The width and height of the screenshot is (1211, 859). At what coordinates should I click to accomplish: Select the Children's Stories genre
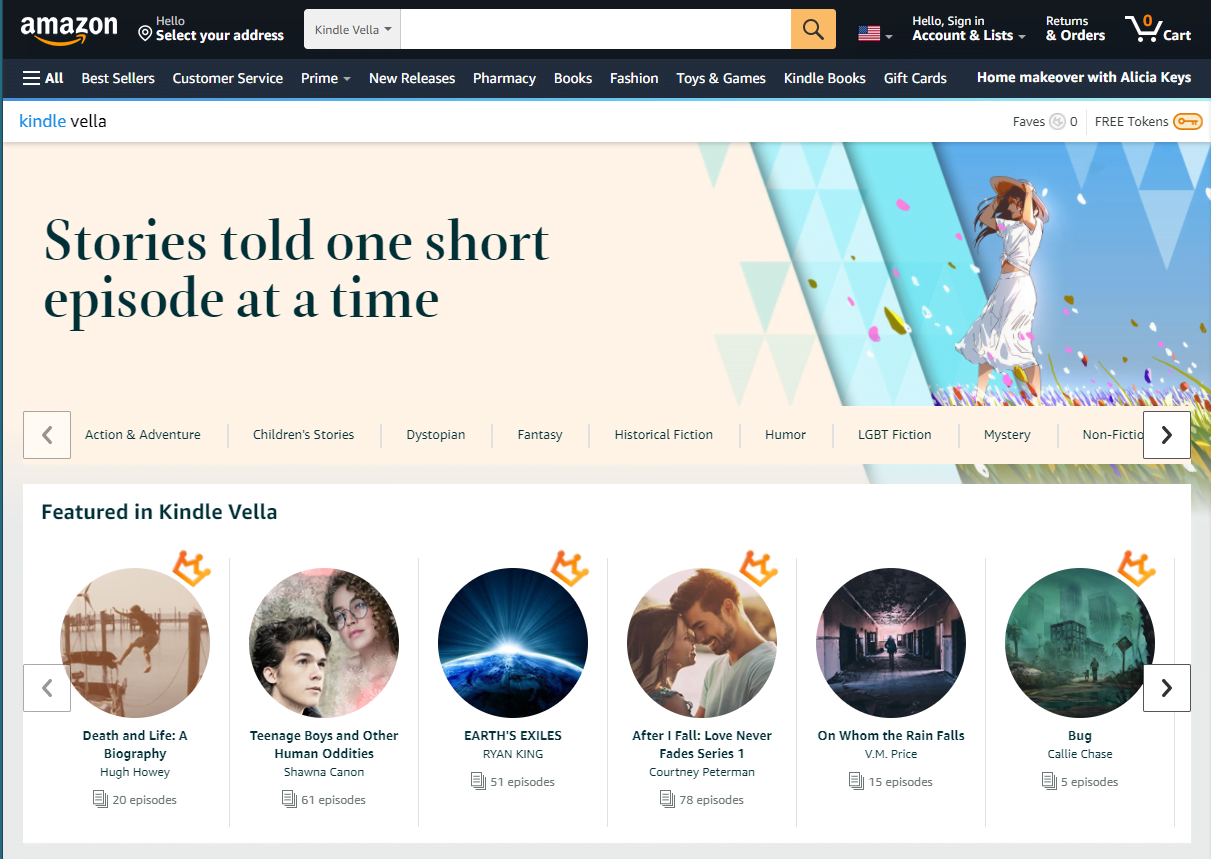(304, 435)
